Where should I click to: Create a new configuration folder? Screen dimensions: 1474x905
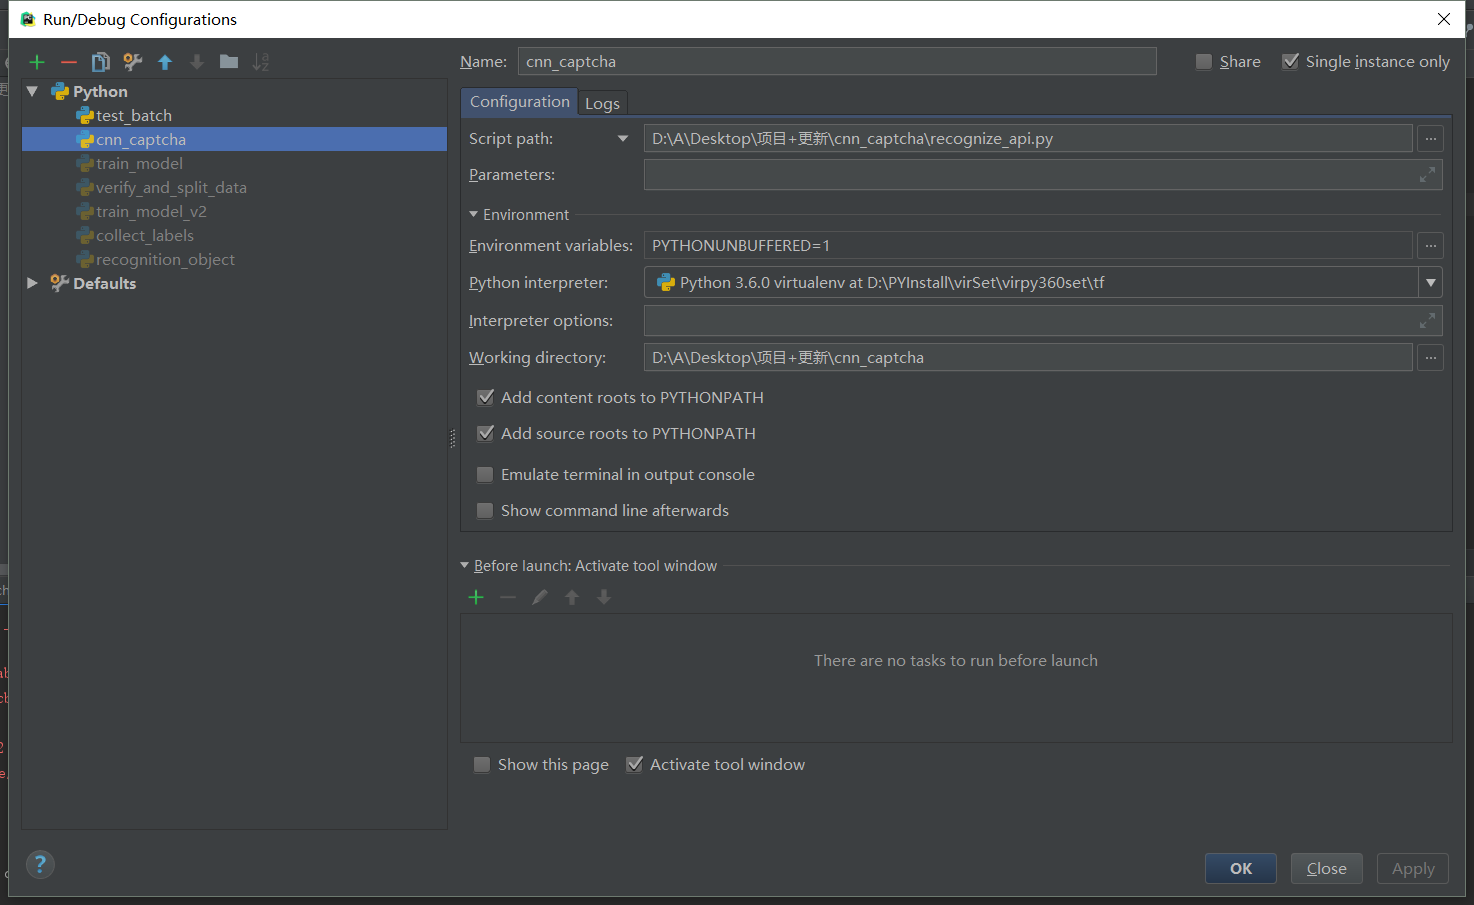pyautogui.click(x=229, y=62)
